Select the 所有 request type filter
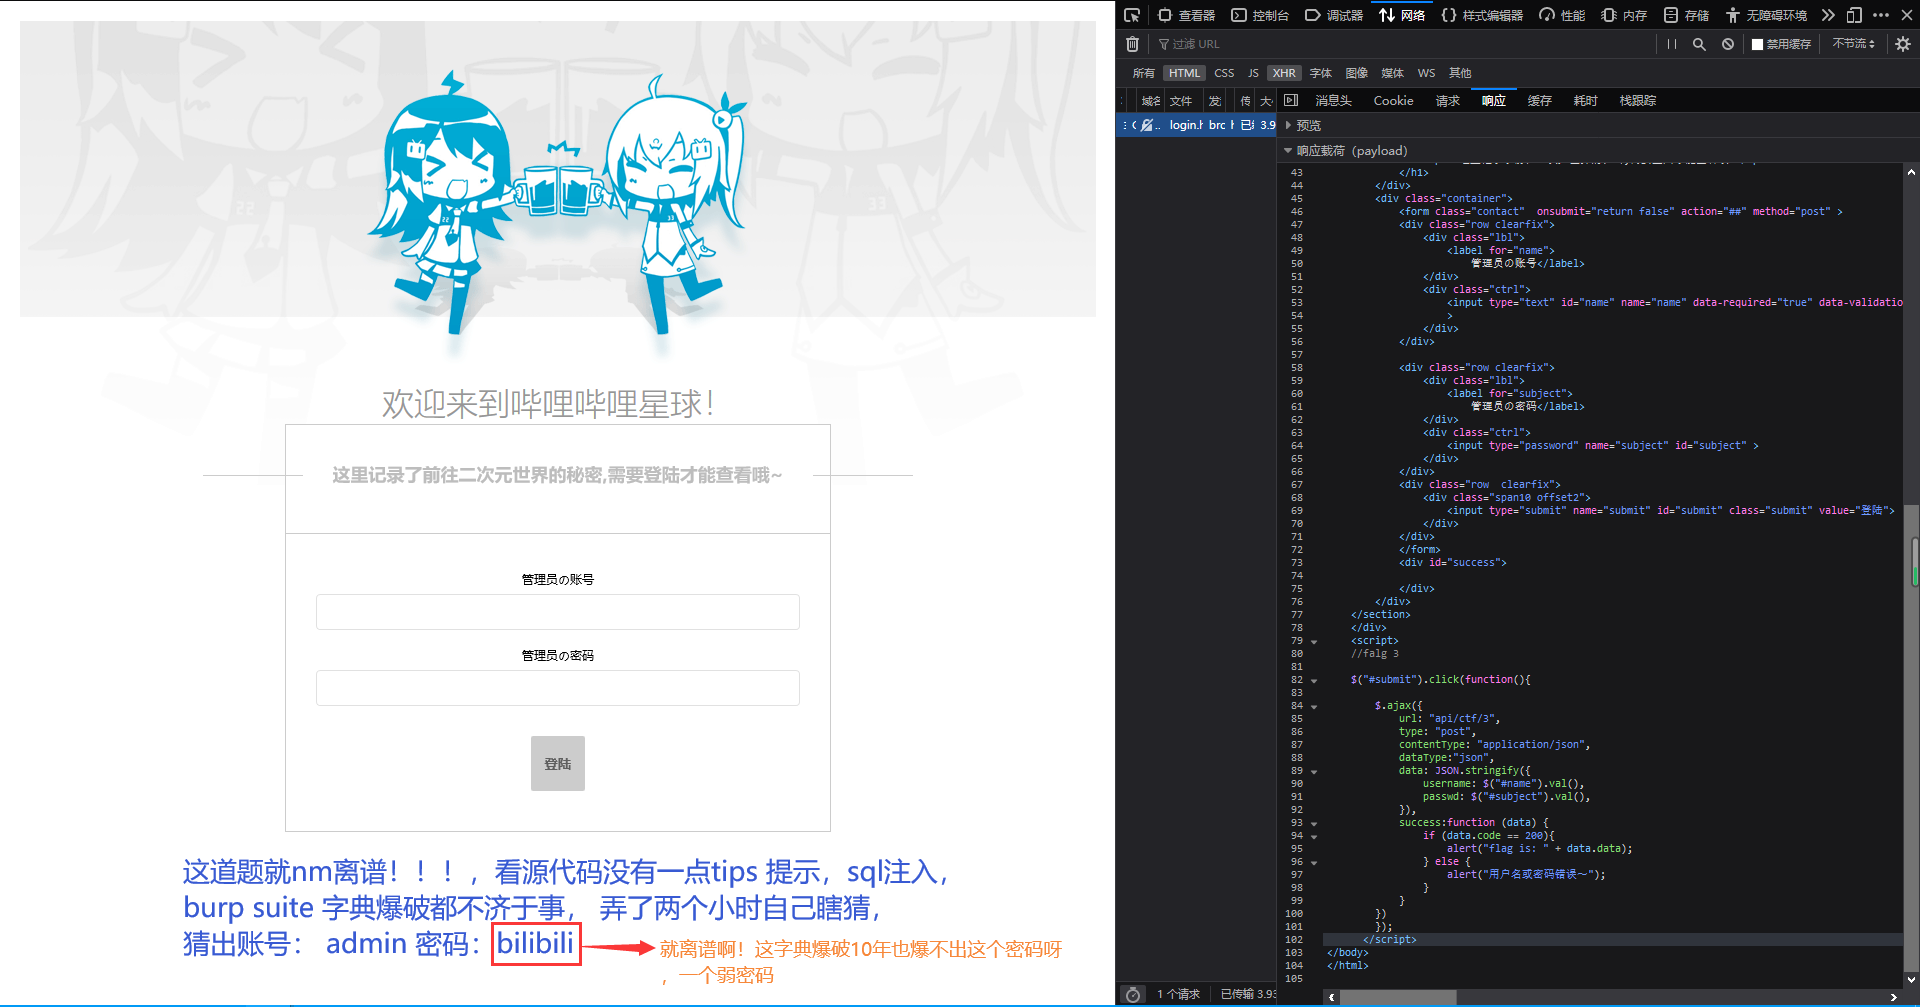Screen dimensions: 1920x1007 tap(1143, 73)
